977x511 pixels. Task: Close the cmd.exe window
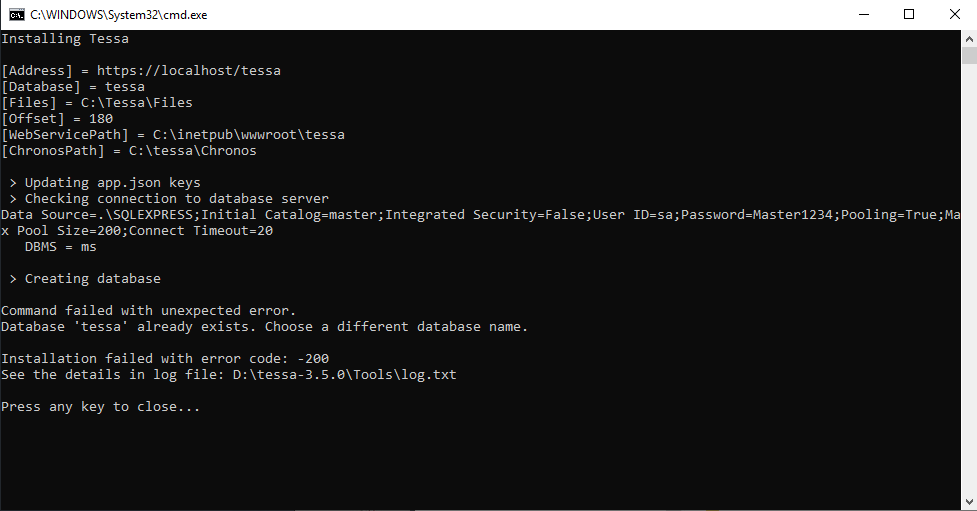[955, 14]
